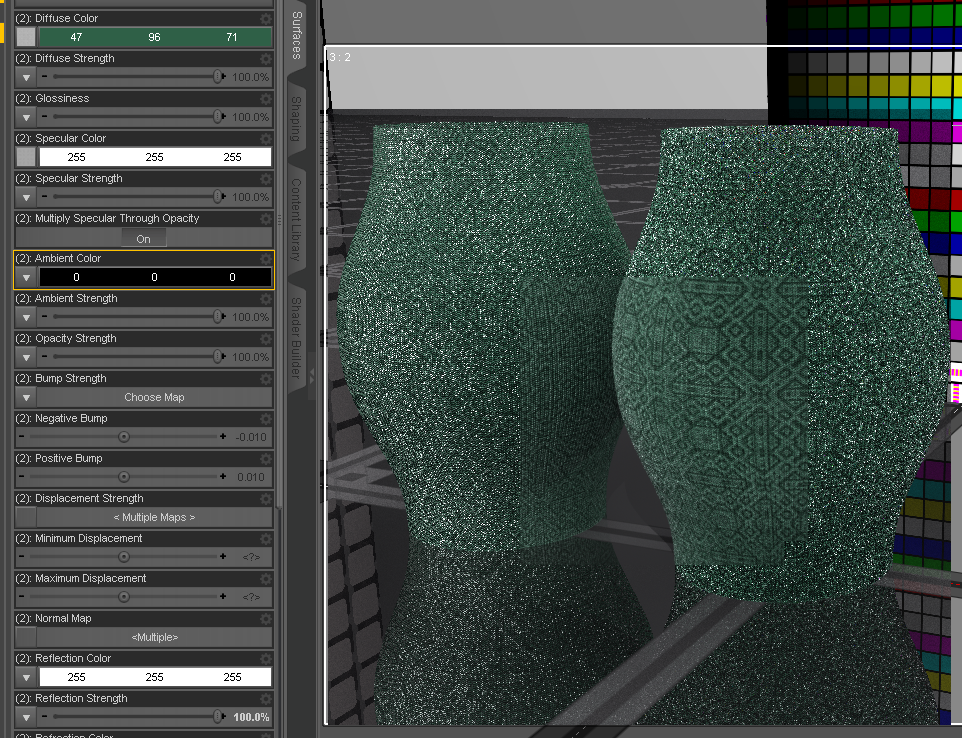The width and height of the screenshot is (962, 738).
Task: Click the Negative Bump slider handle
Action: pos(124,437)
